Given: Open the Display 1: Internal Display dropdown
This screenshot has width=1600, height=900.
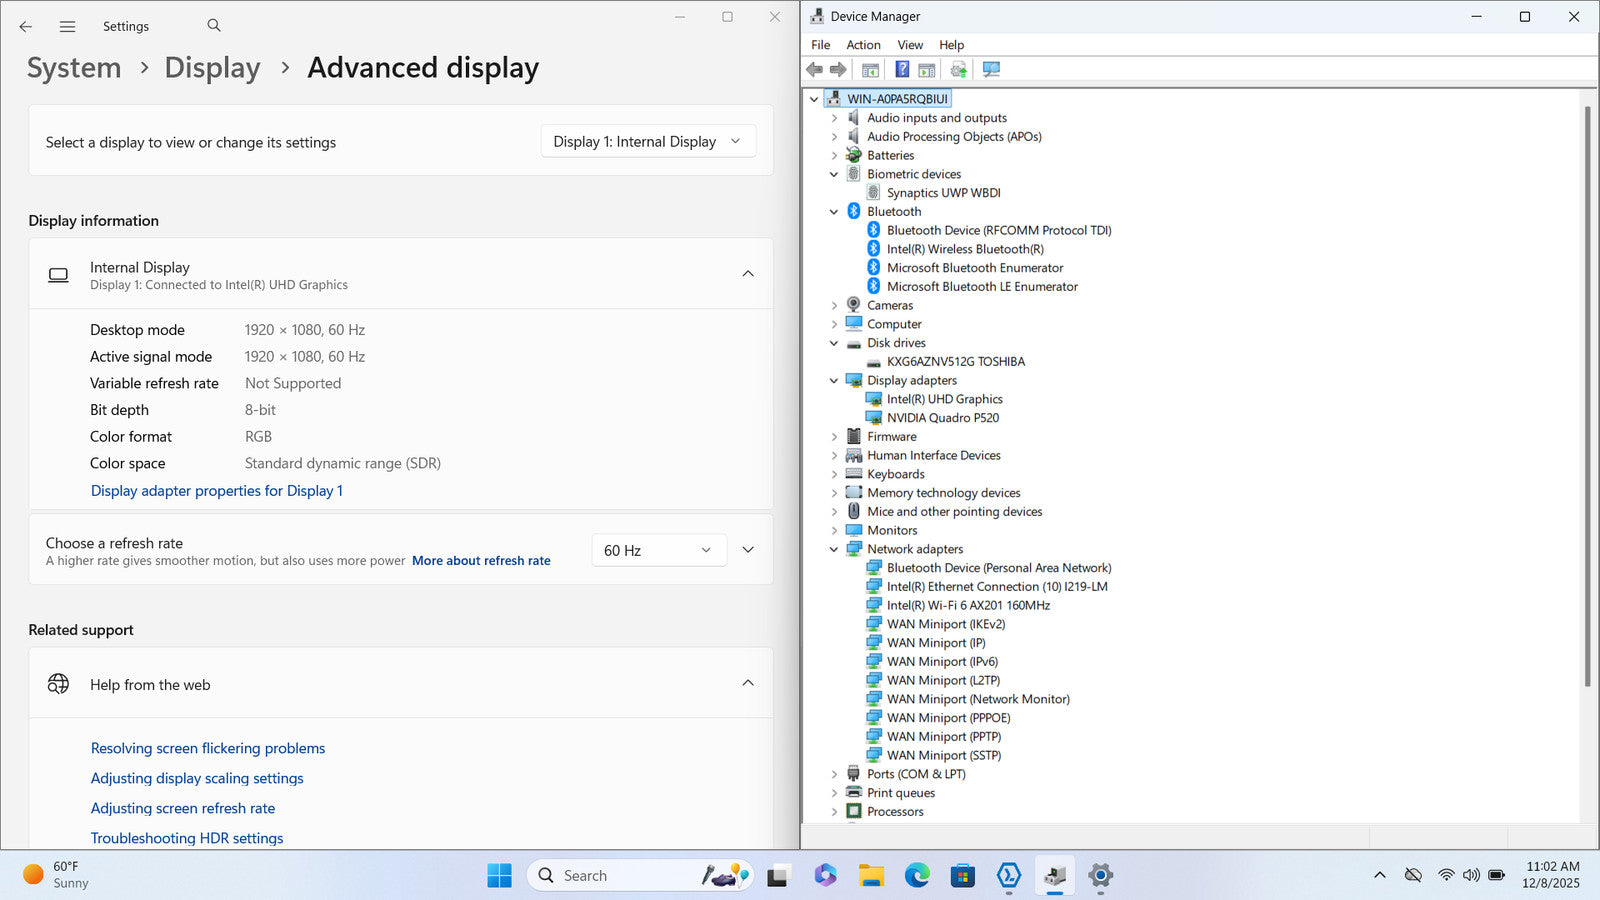Looking at the screenshot, I should (x=647, y=142).
